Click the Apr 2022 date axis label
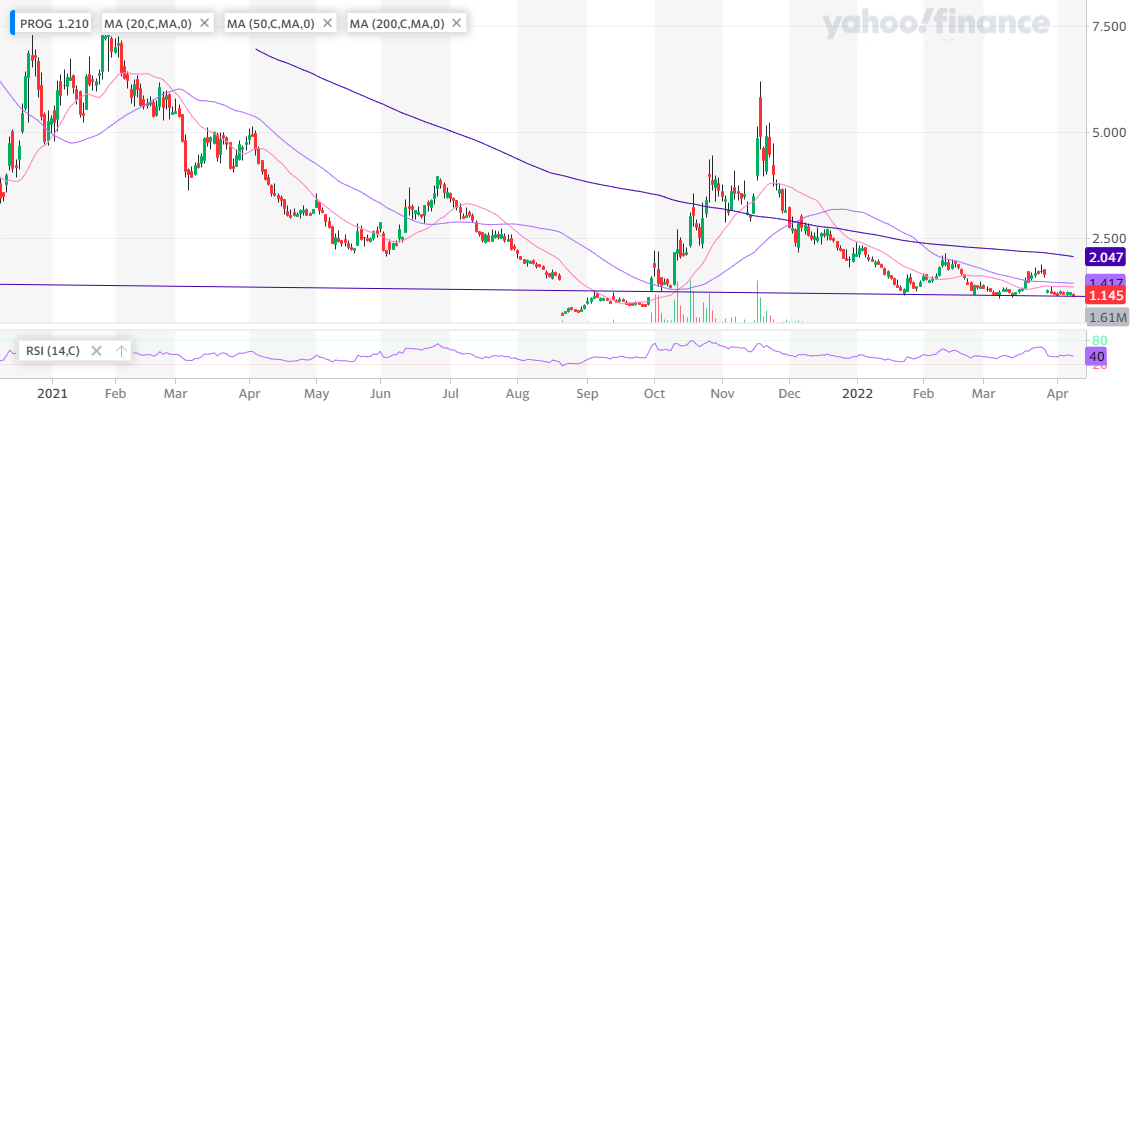This screenshot has height=1141, width=1141. click(x=1057, y=394)
